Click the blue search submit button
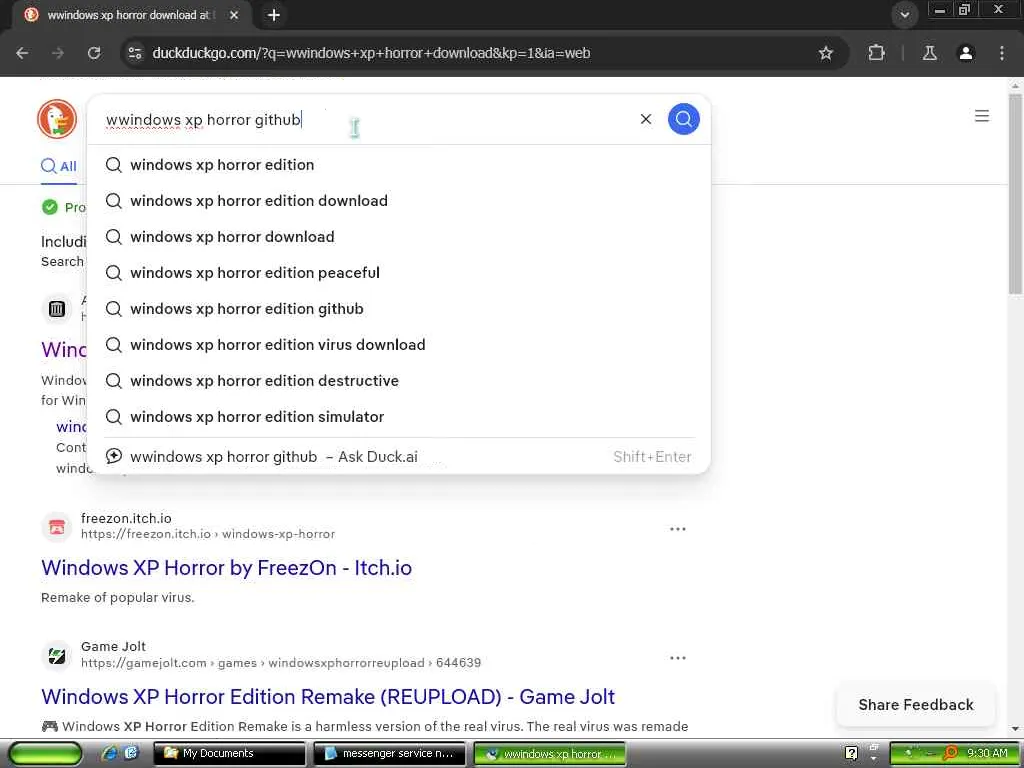The height and width of the screenshot is (768, 1024). pyautogui.click(x=683, y=120)
